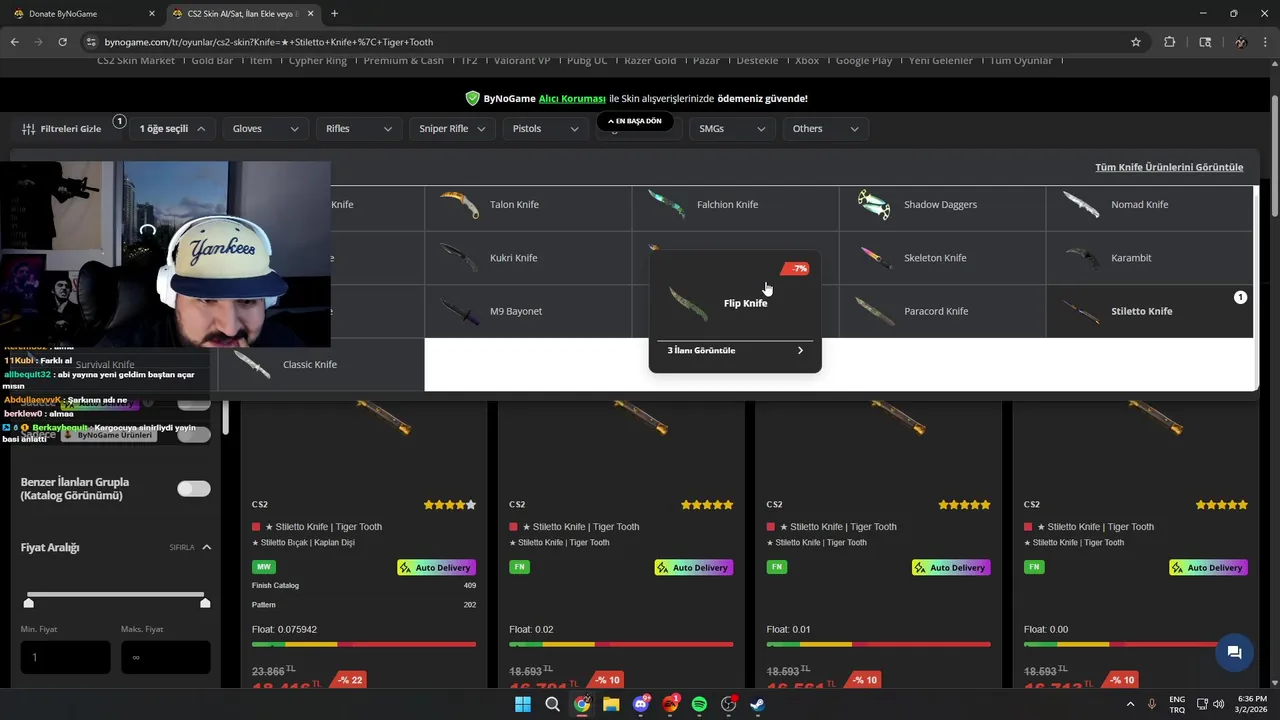Pick the Skeleton Knife icon
The width and height of the screenshot is (1280, 720).
point(876,258)
